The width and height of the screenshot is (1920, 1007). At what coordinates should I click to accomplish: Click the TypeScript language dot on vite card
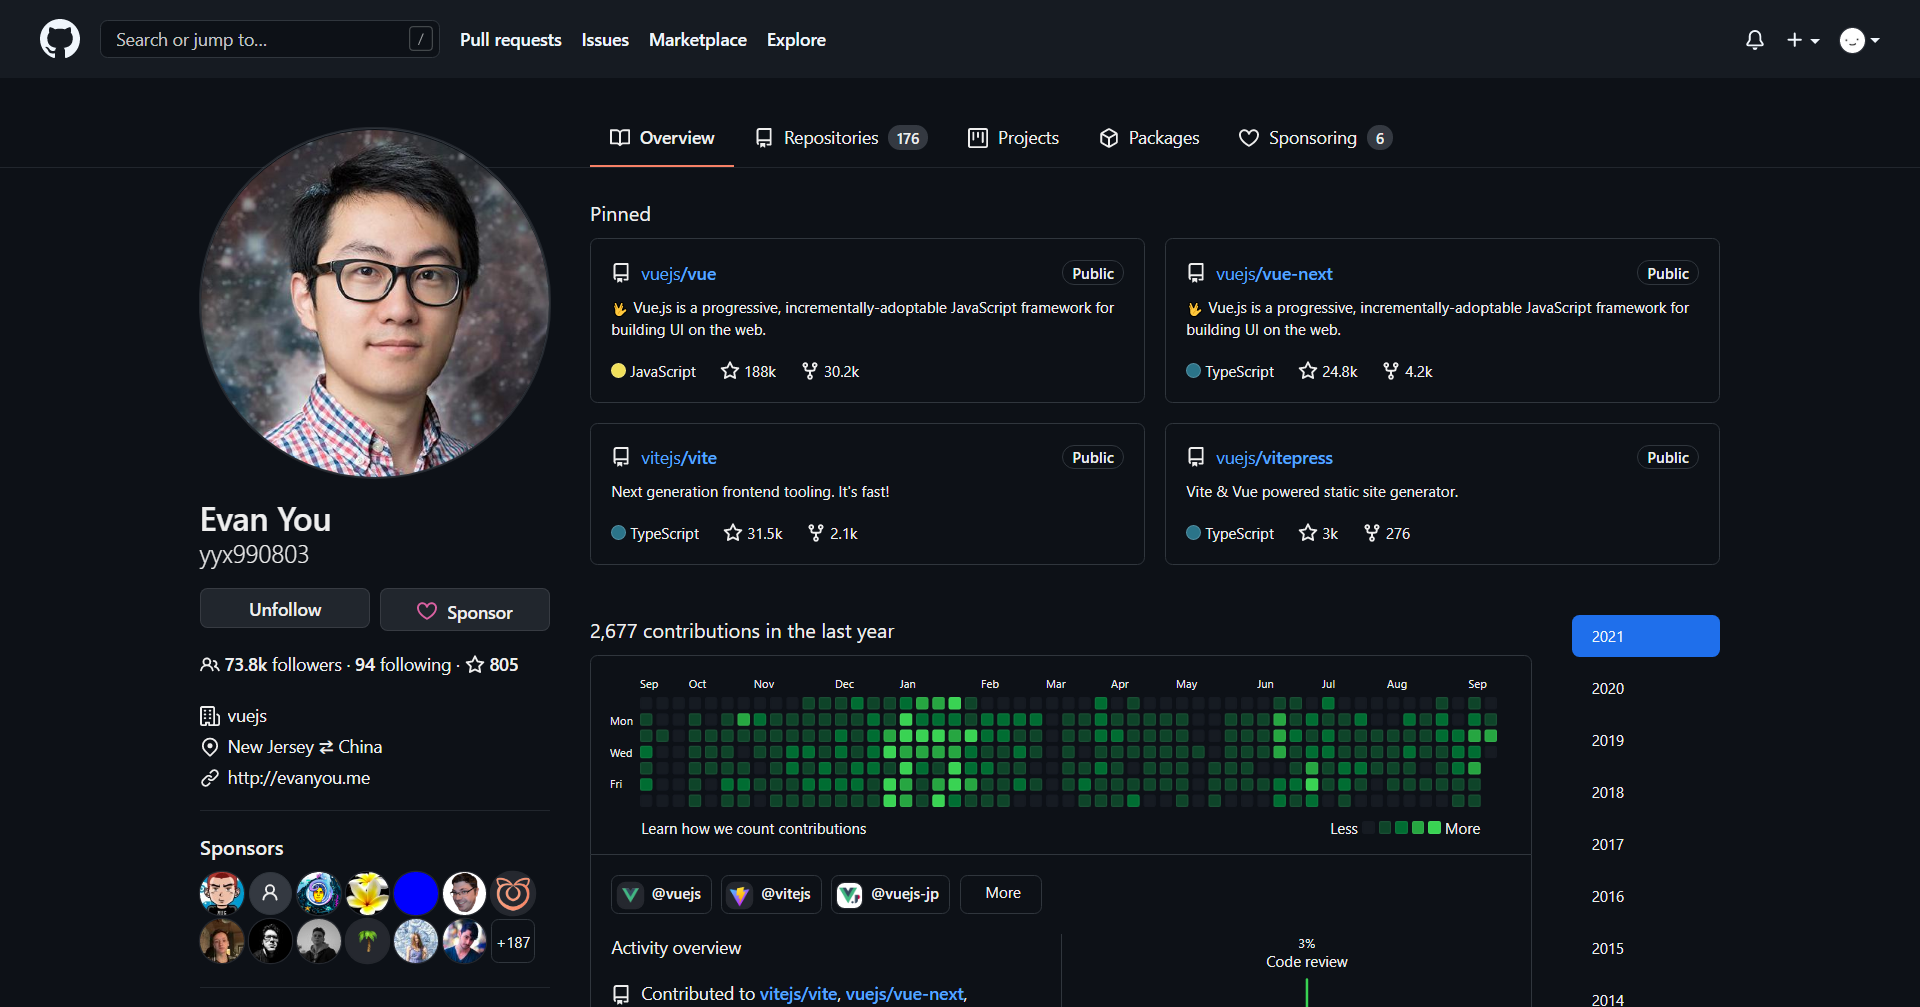click(x=618, y=533)
